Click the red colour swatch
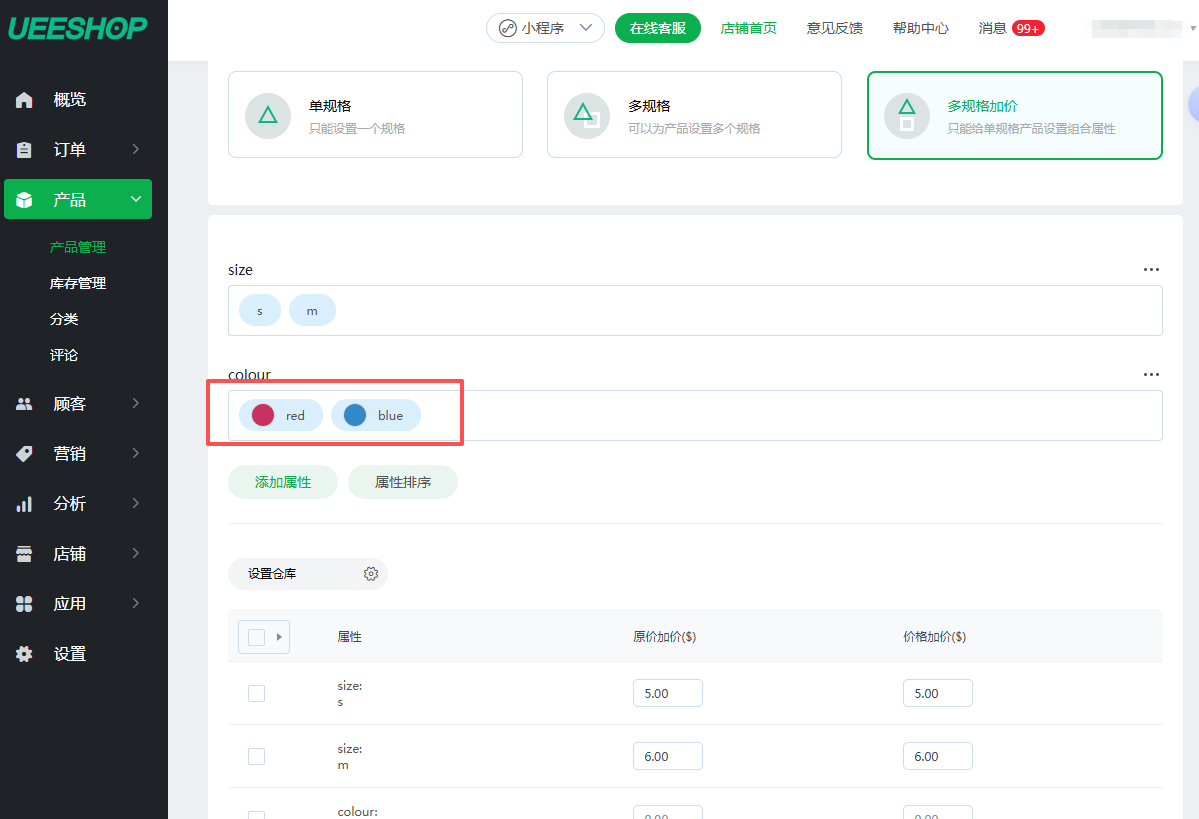Screen dimensions: 1199x819 (263, 415)
